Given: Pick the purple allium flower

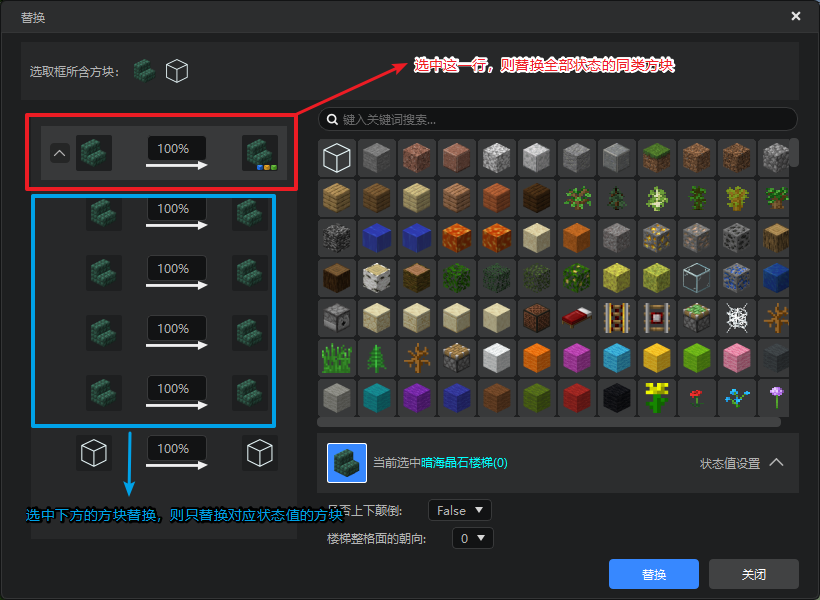Looking at the screenshot, I should click(x=774, y=398).
